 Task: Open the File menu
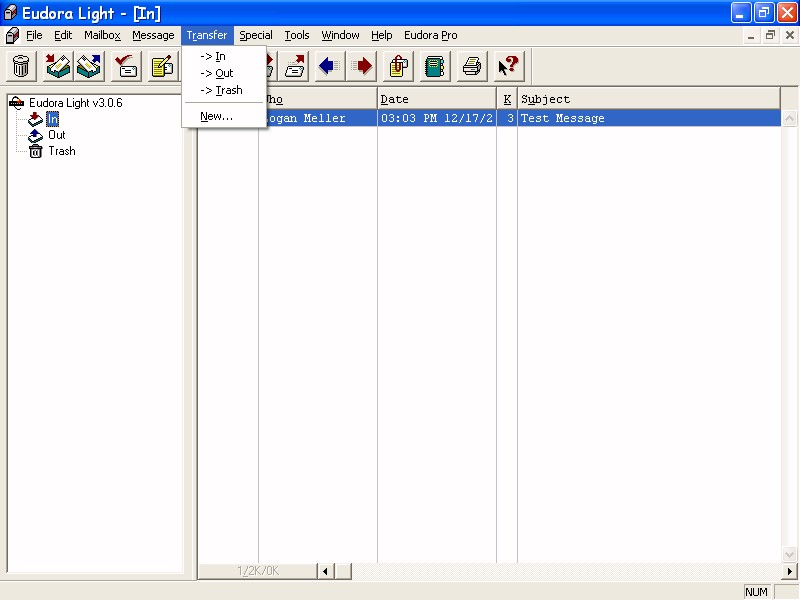[34, 35]
